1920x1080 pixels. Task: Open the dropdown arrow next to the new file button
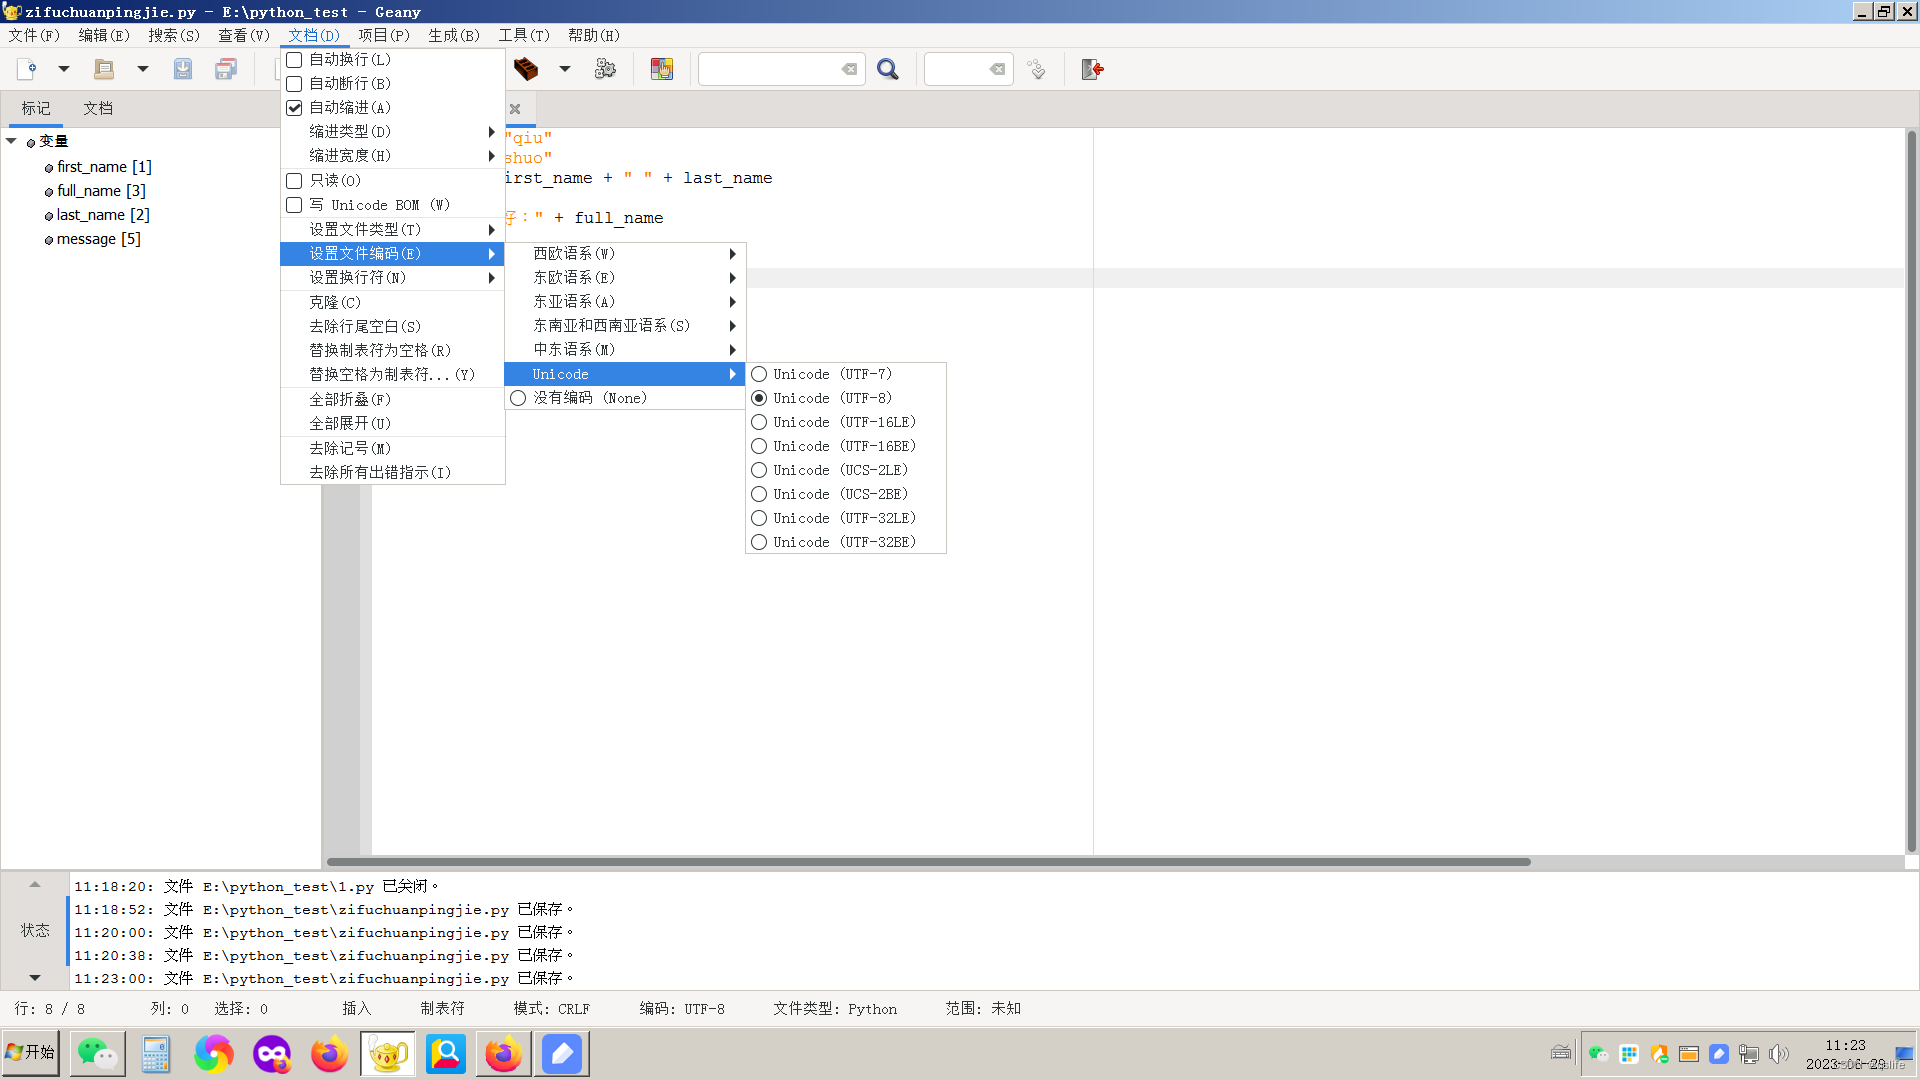pyautogui.click(x=64, y=69)
